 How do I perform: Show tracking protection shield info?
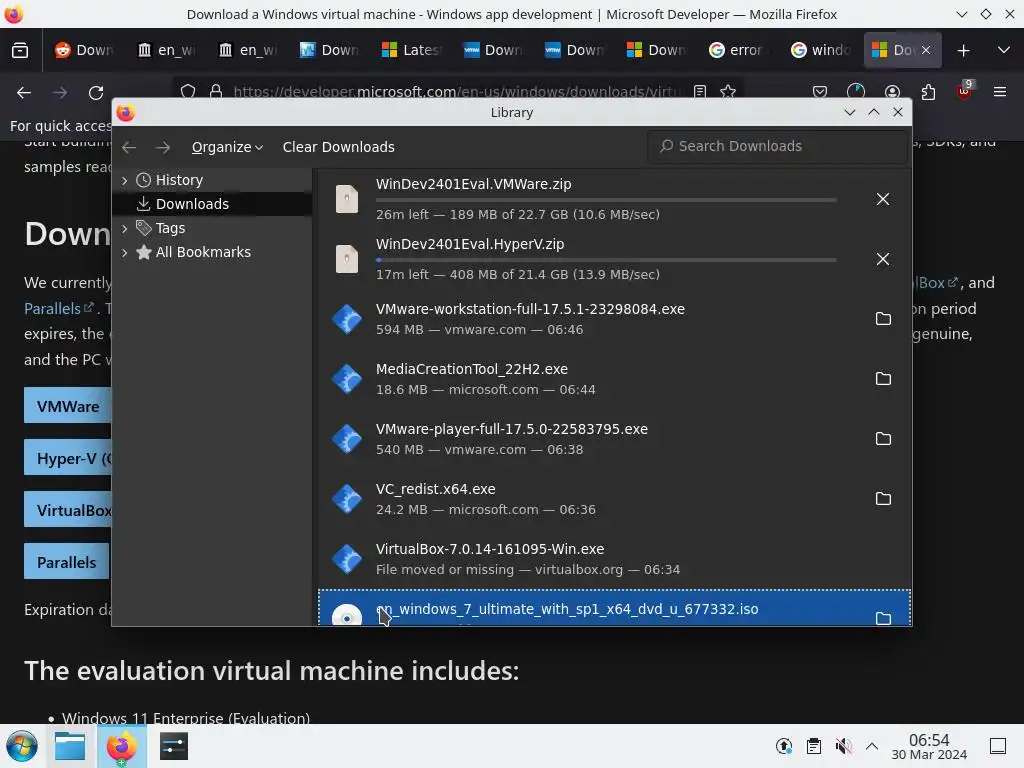pyautogui.click(x=188, y=92)
